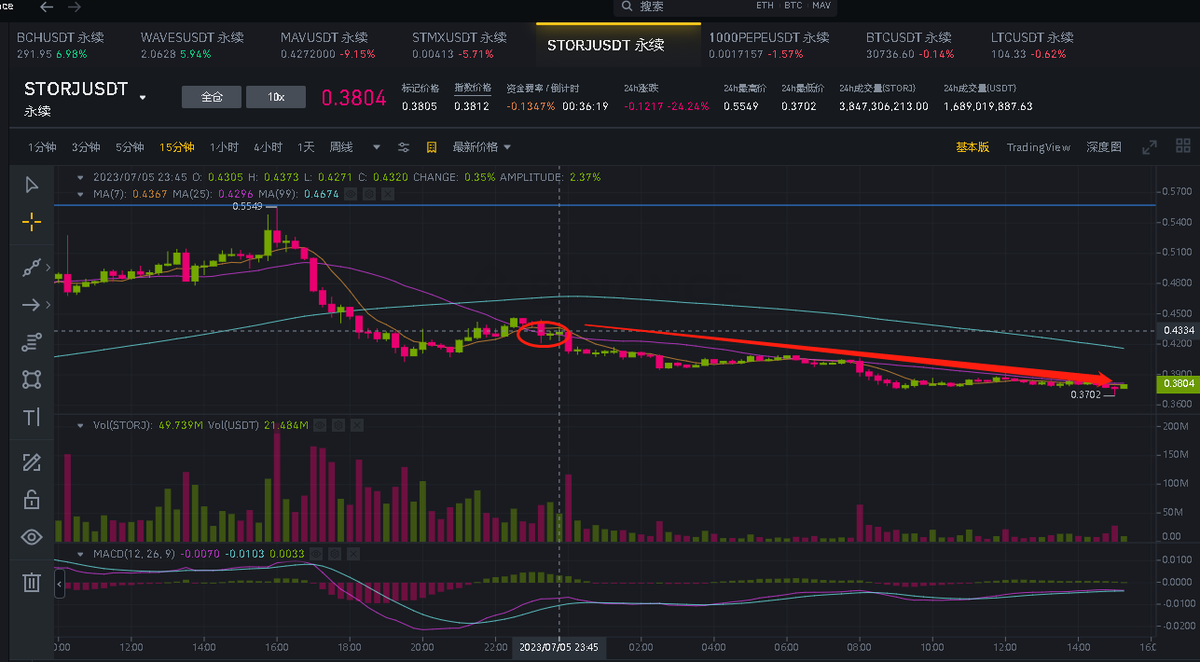This screenshot has width=1200, height=662.
Task: Adjust leverage via 10x button
Action: 276,97
